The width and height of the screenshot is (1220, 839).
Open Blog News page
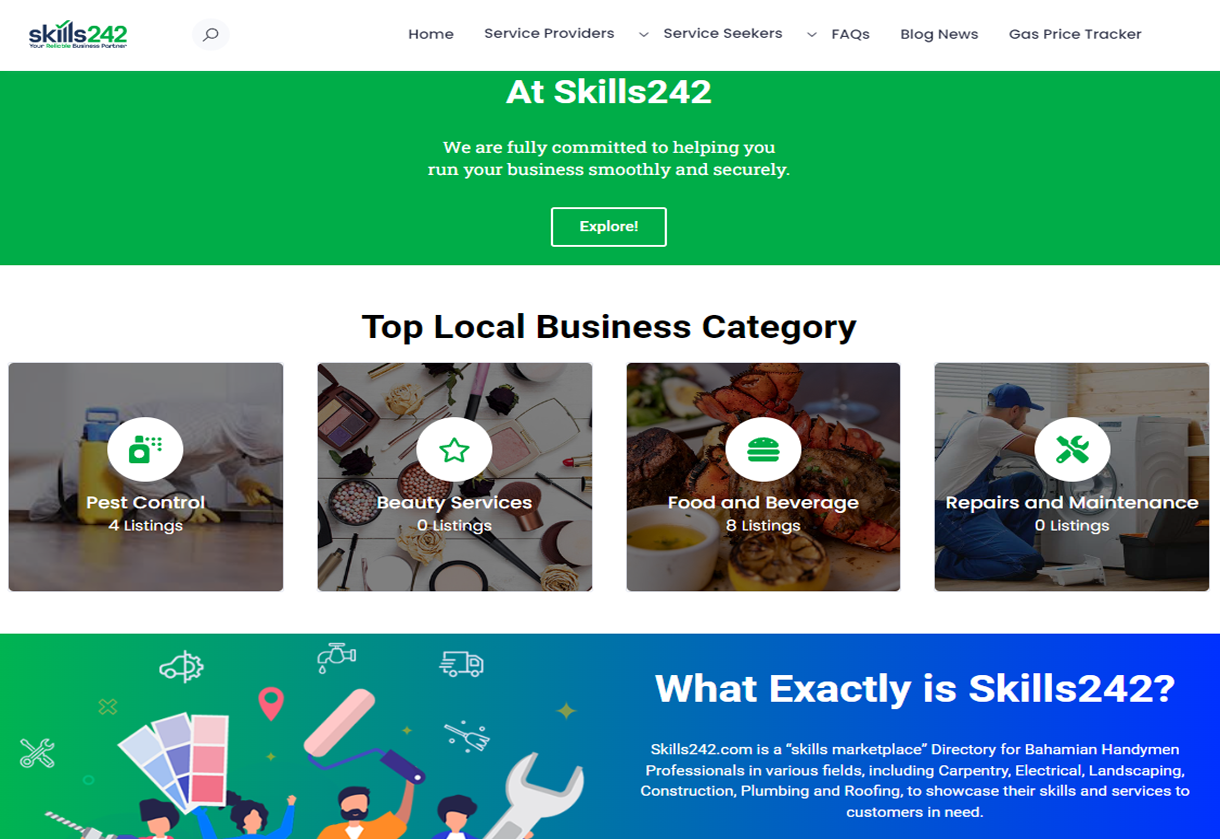[939, 34]
